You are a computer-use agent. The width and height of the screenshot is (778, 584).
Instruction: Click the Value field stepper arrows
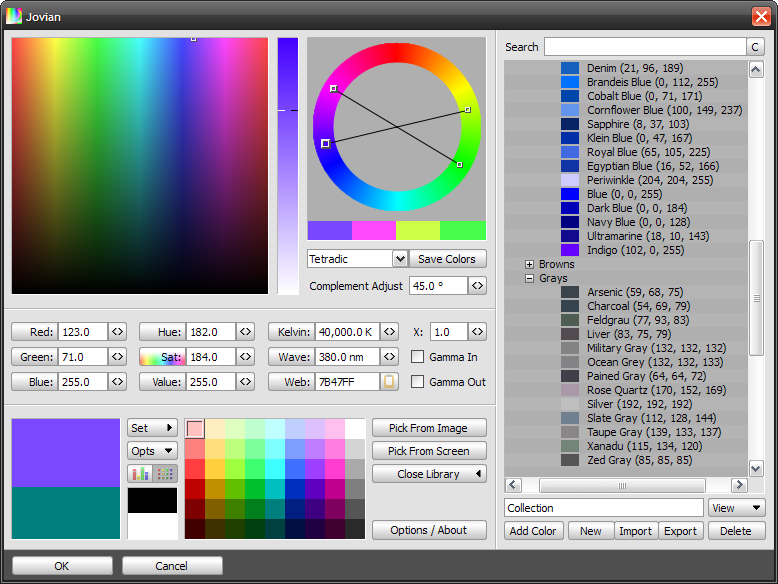[245, 382]
